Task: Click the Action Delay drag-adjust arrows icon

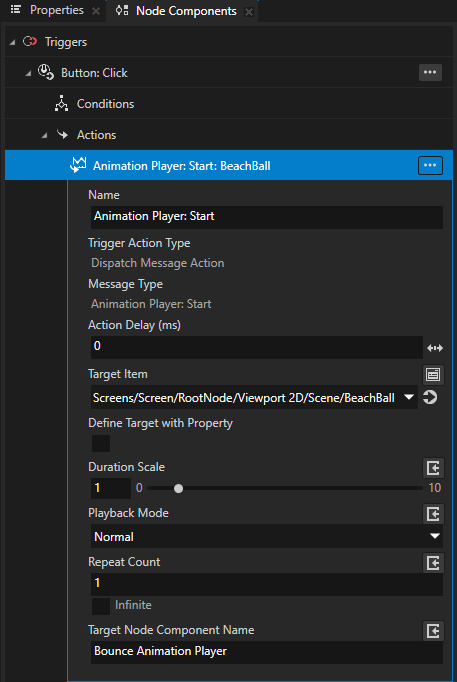Action: 435,348
